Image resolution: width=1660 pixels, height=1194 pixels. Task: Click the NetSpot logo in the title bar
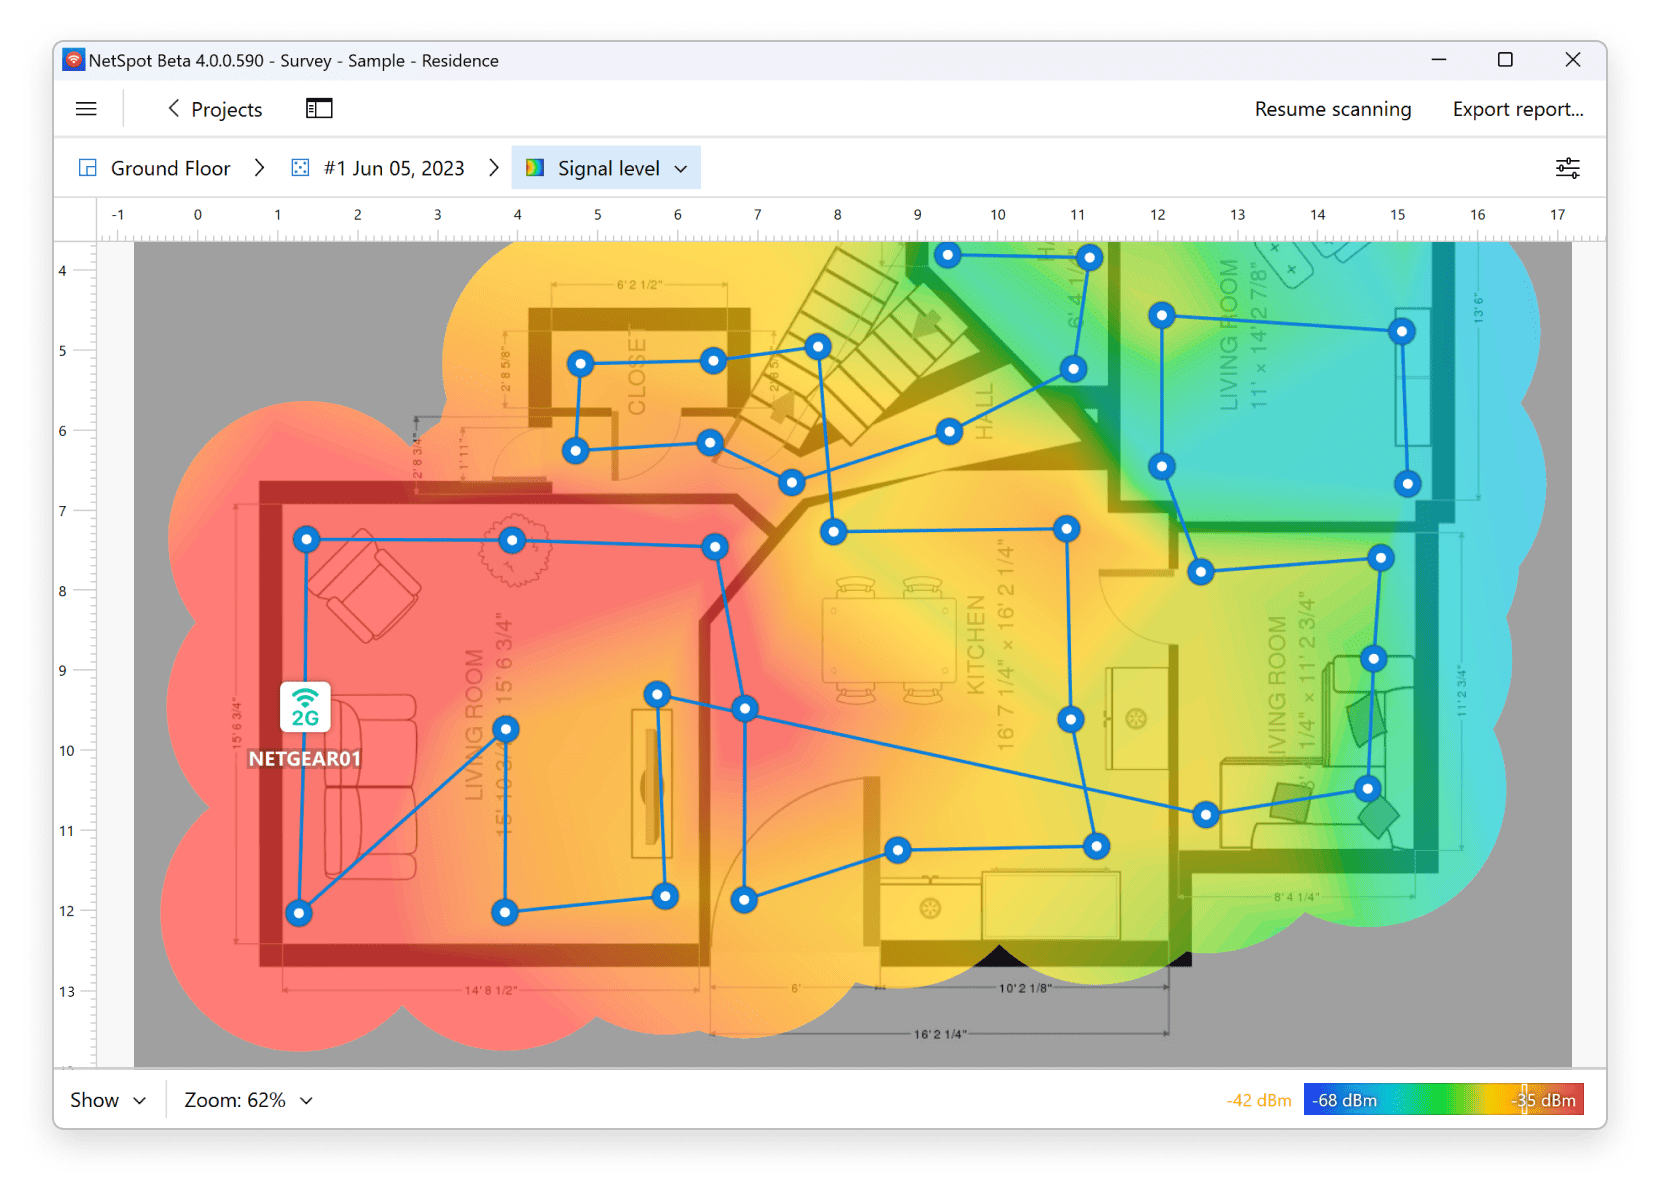[x=72, y=60]
